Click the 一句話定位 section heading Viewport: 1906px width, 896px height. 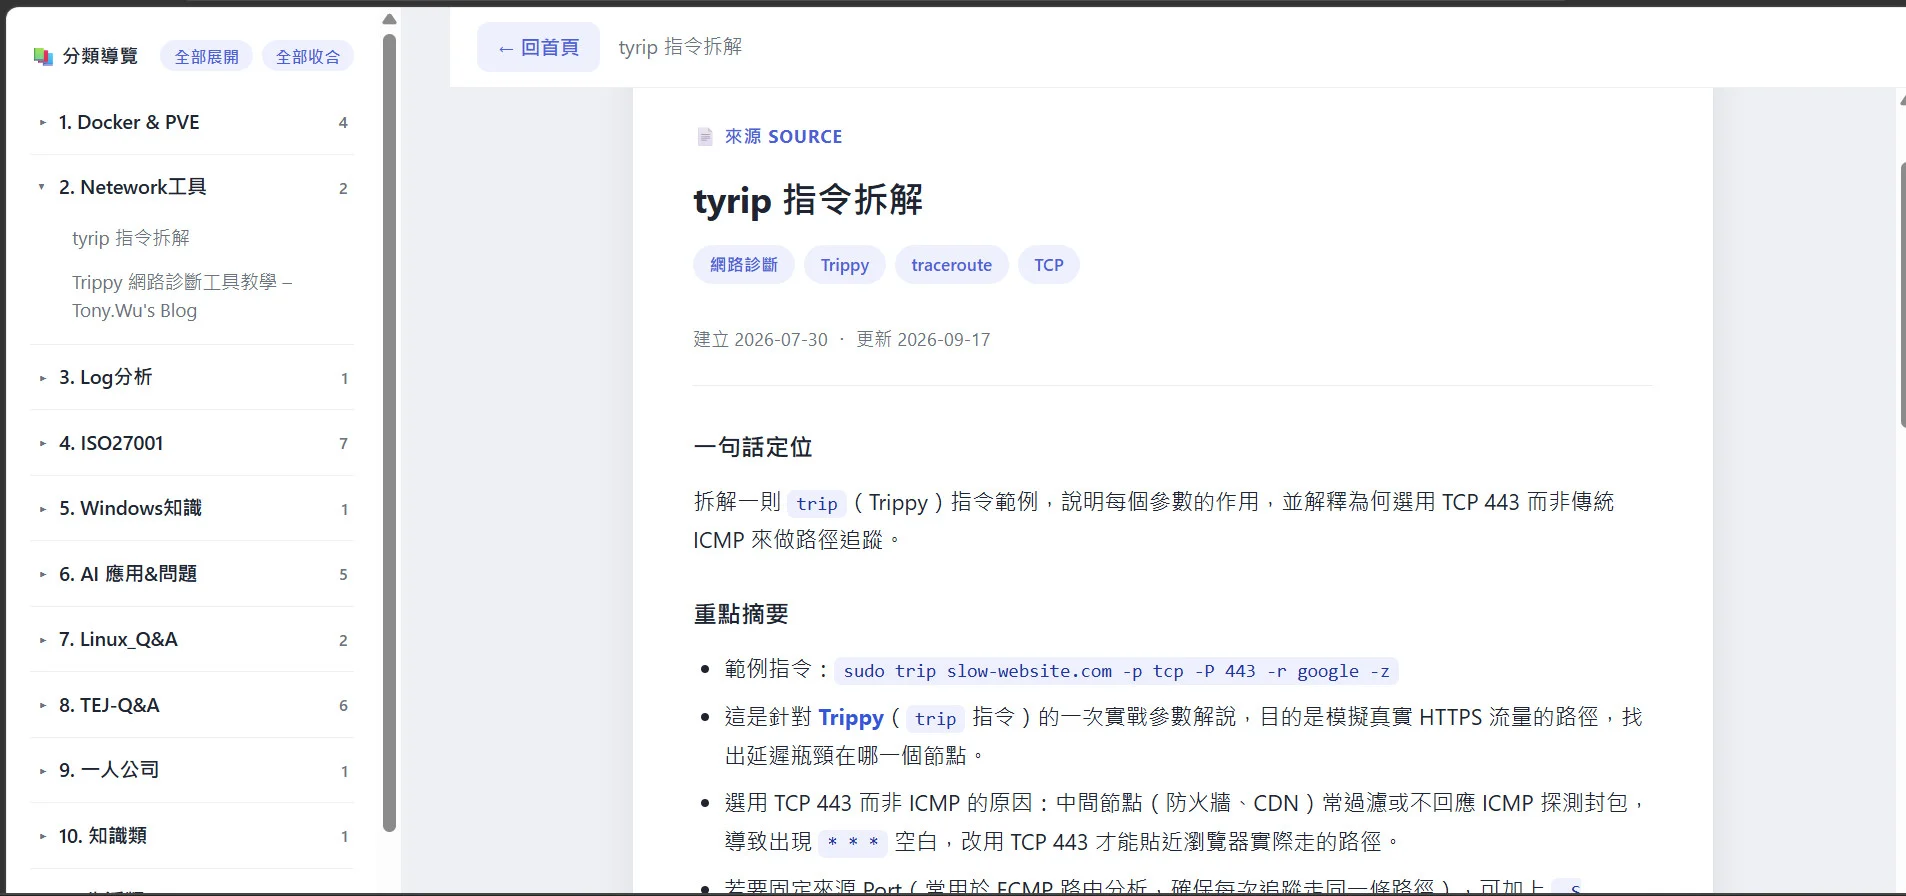click(x=753, y=447)
